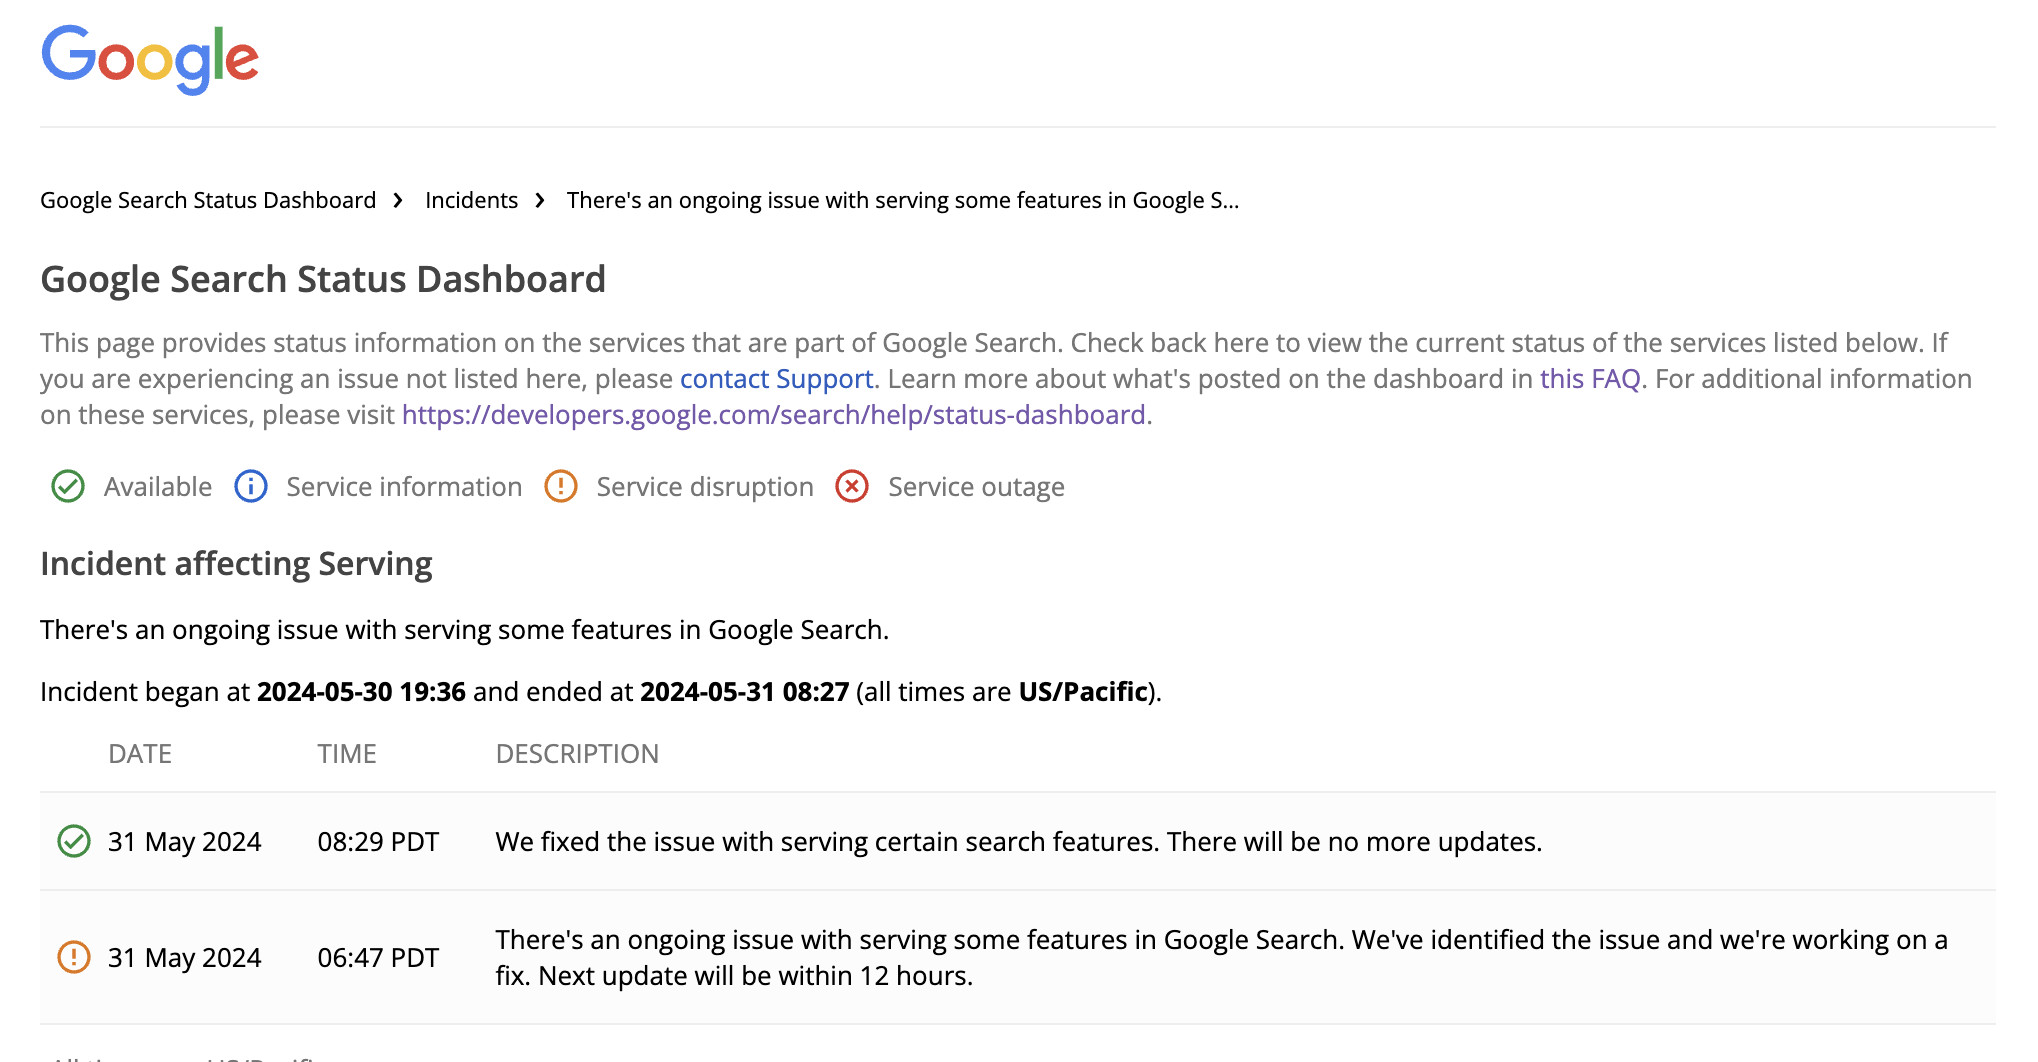Viewport: 2038px width, 1062px height.
Task: Open the Incidents breadcrumb page
Action: coord(471,200)
